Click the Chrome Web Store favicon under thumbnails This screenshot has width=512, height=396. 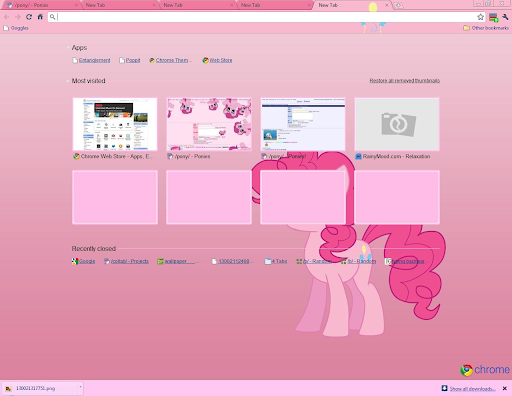(76, 156)
